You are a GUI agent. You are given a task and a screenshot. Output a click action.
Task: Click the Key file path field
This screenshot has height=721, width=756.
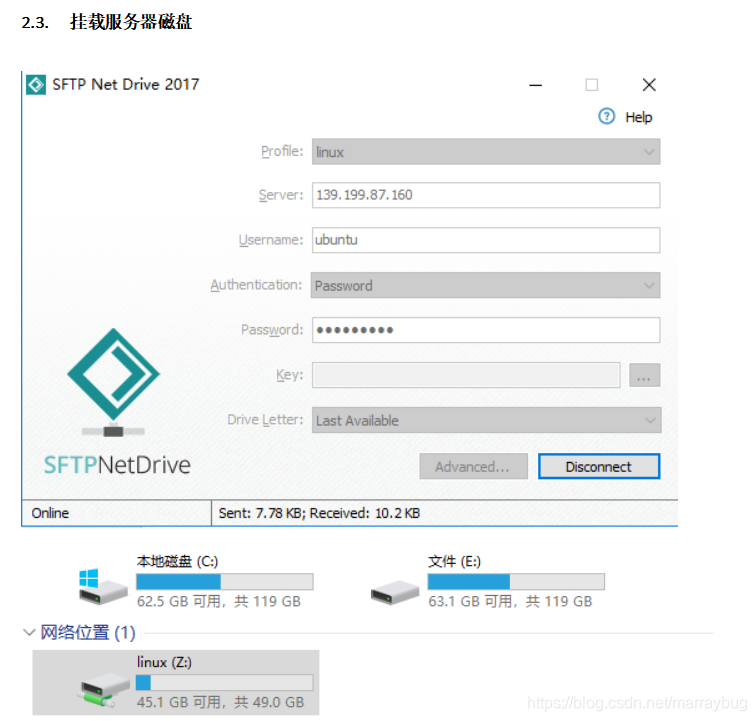point(466,375)
